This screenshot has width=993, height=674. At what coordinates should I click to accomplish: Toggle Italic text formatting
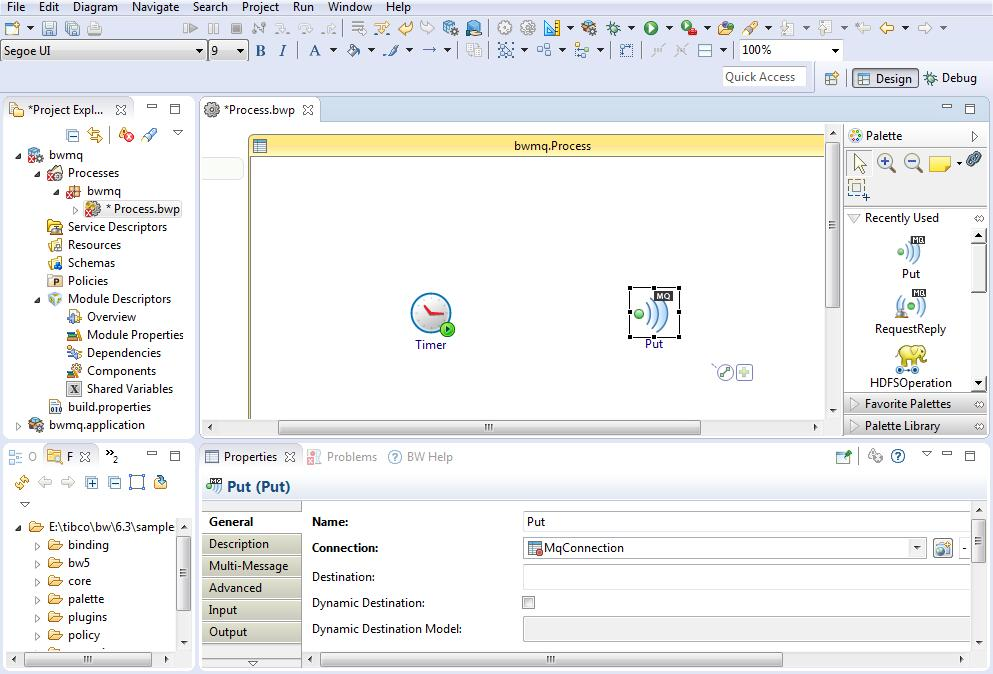(x=282, y=51)
